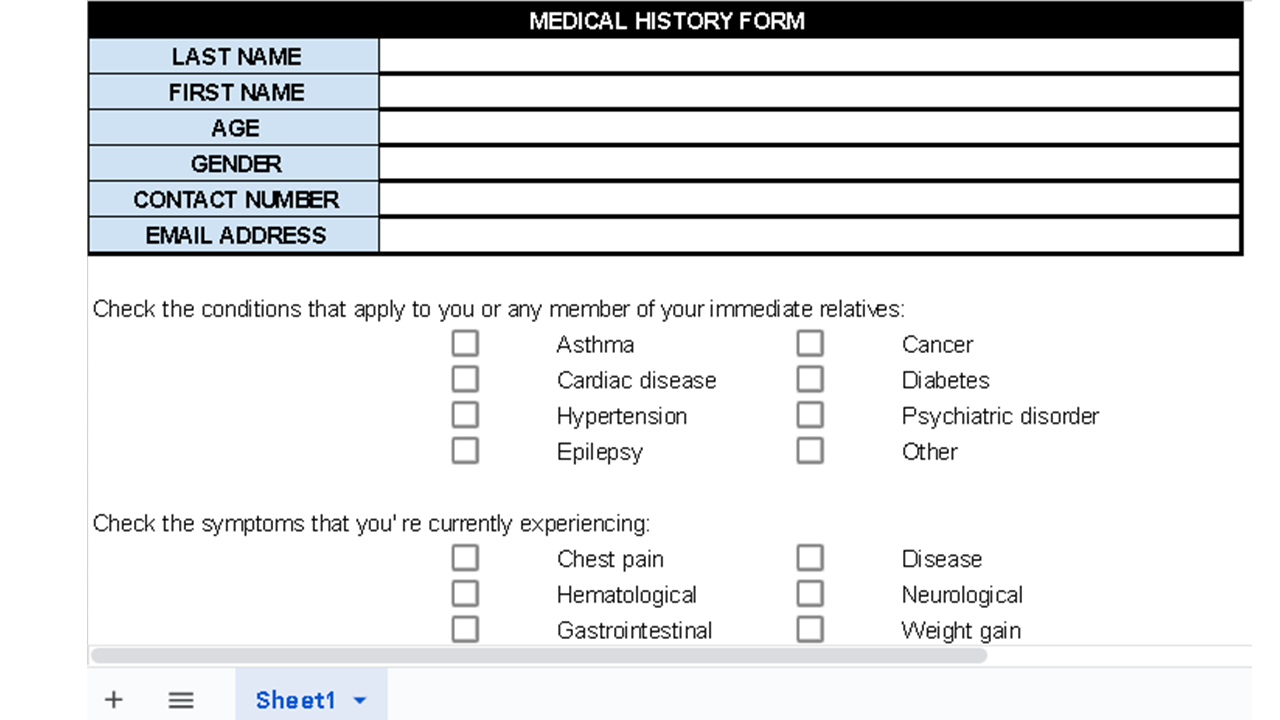Click the AGE entry cell

[x=809, y=128]
